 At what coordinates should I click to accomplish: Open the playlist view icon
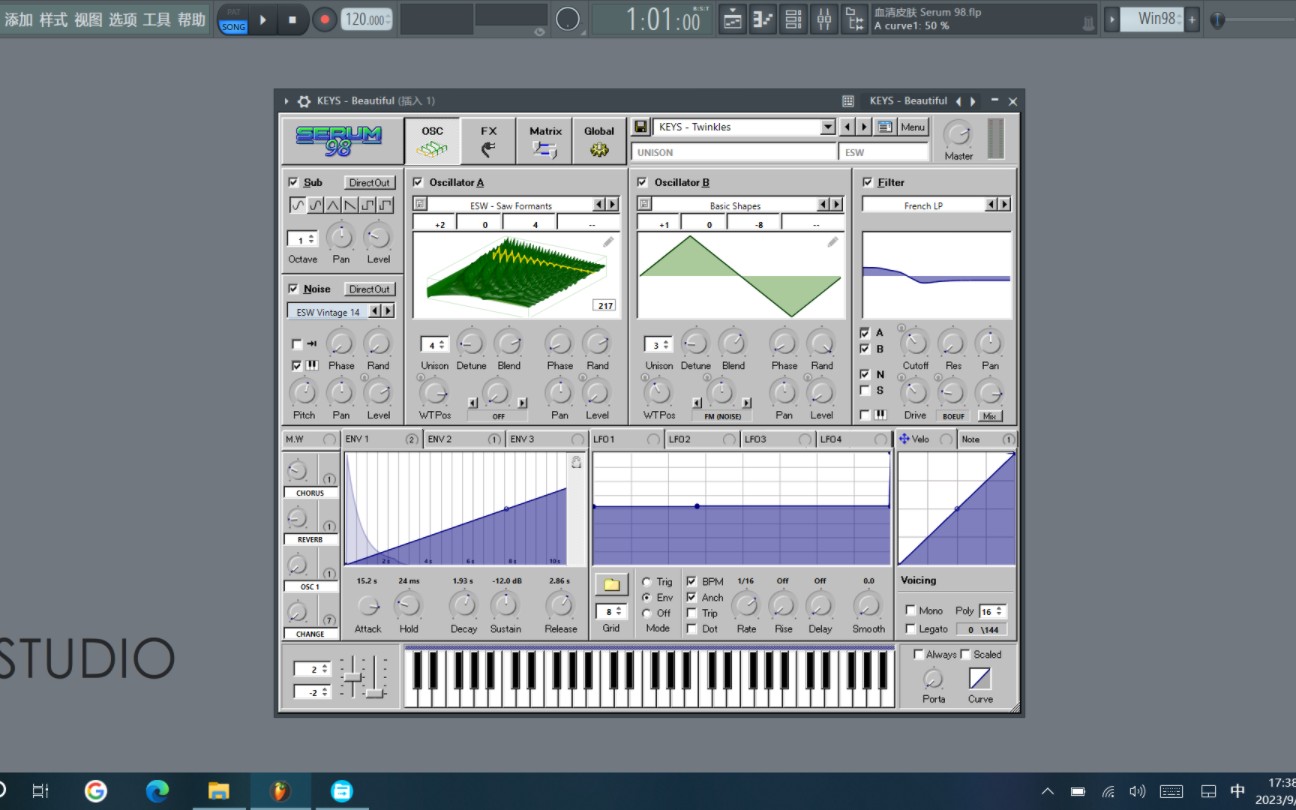click(733, 19)
